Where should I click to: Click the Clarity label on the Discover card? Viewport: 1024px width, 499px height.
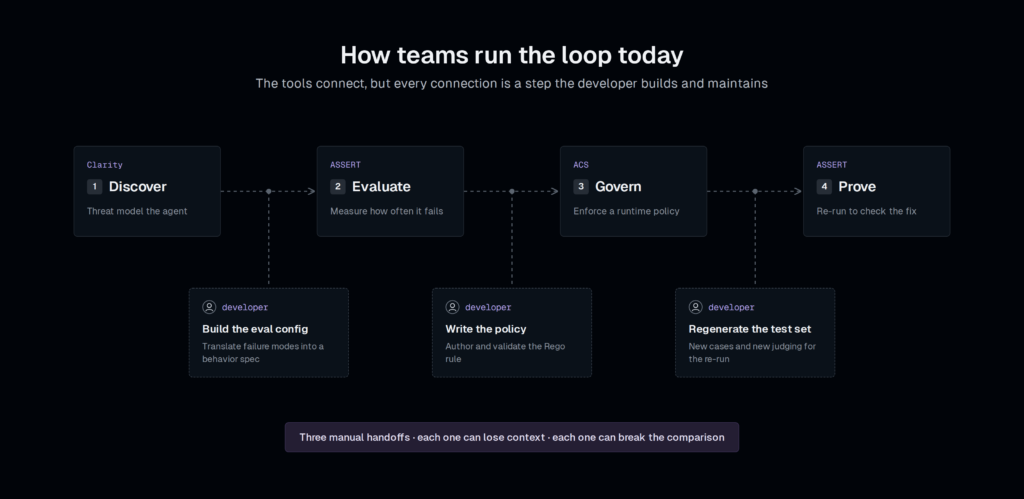click(x=104, y=165)
